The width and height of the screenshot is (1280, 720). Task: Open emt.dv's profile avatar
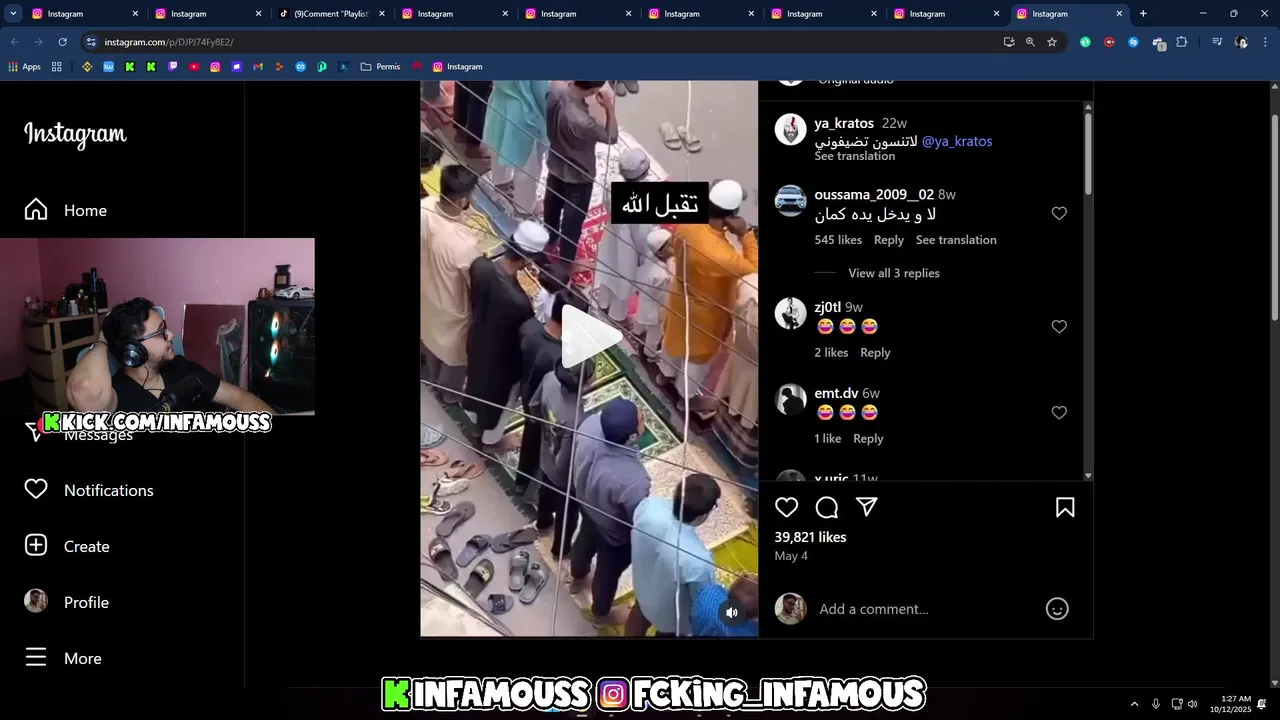click(x=791, y=399)
